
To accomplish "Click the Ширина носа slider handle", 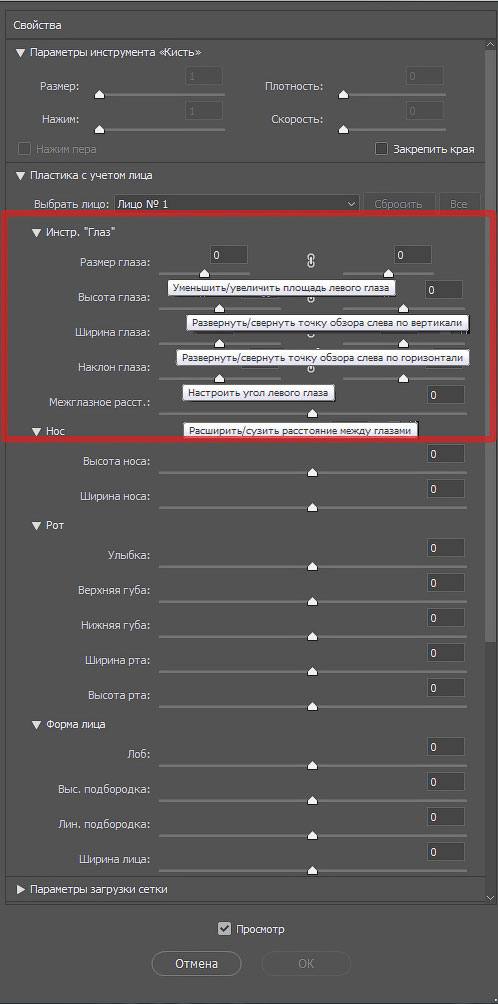I will tap(312, 507).
